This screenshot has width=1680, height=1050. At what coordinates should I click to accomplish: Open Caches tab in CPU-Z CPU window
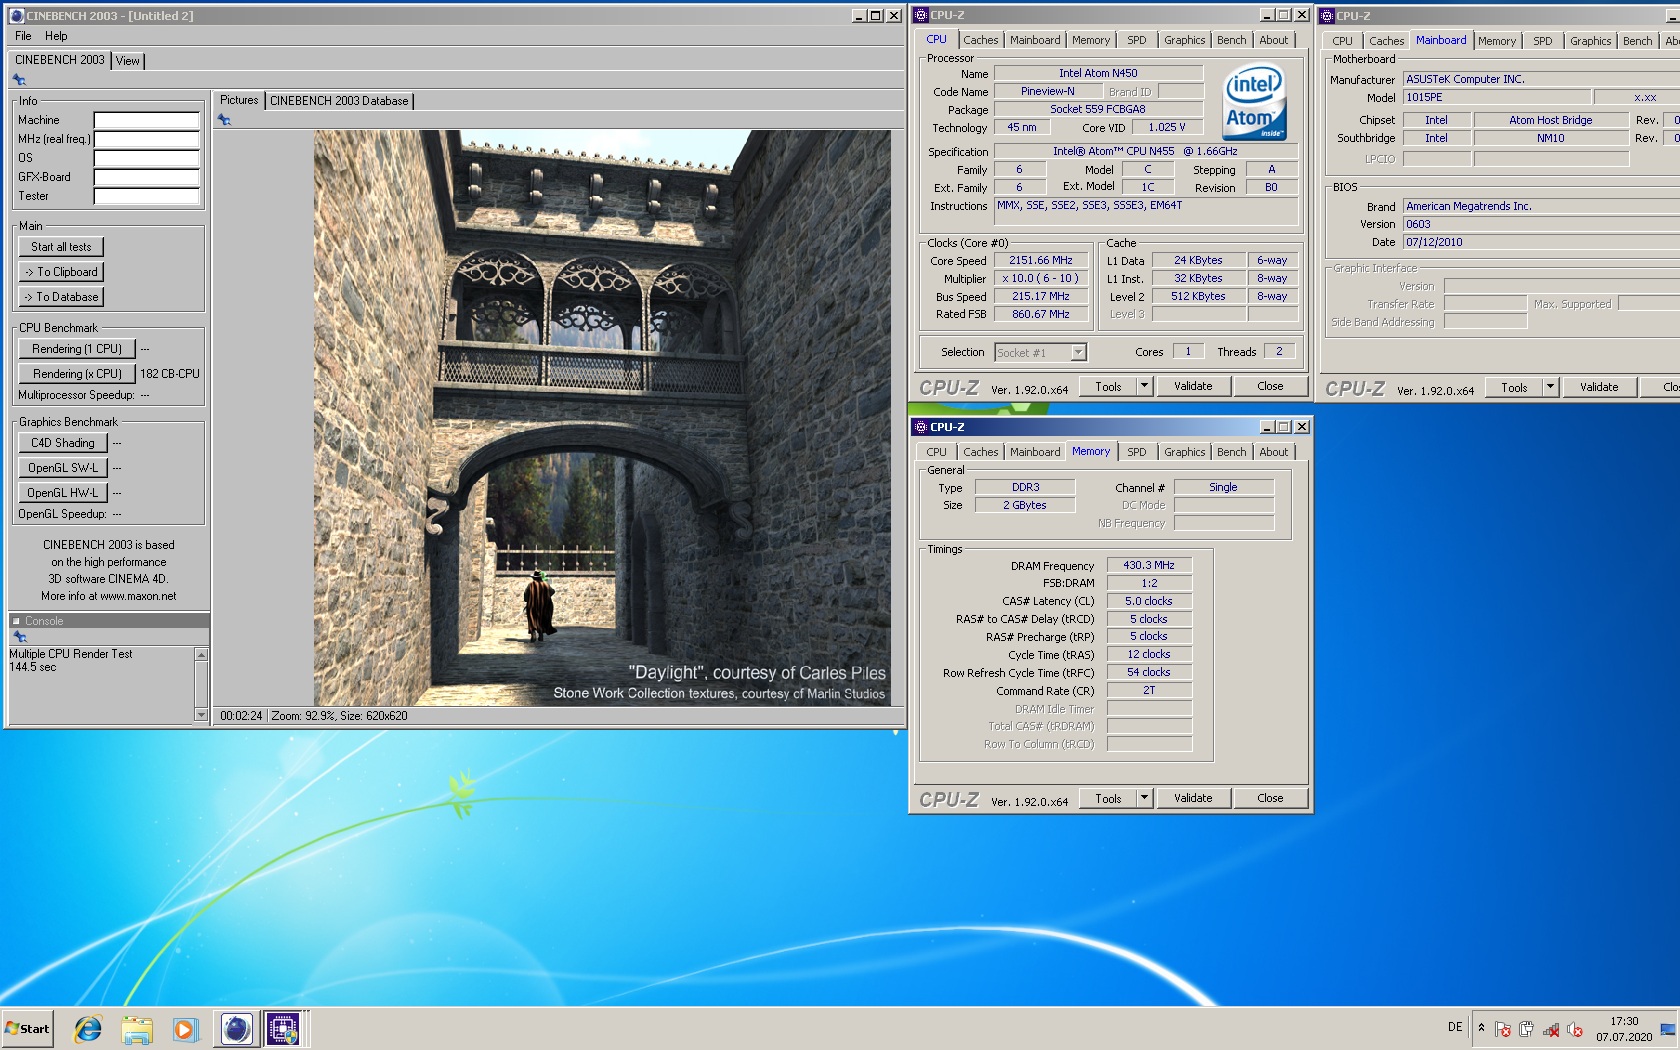click(x=981, y=40)
